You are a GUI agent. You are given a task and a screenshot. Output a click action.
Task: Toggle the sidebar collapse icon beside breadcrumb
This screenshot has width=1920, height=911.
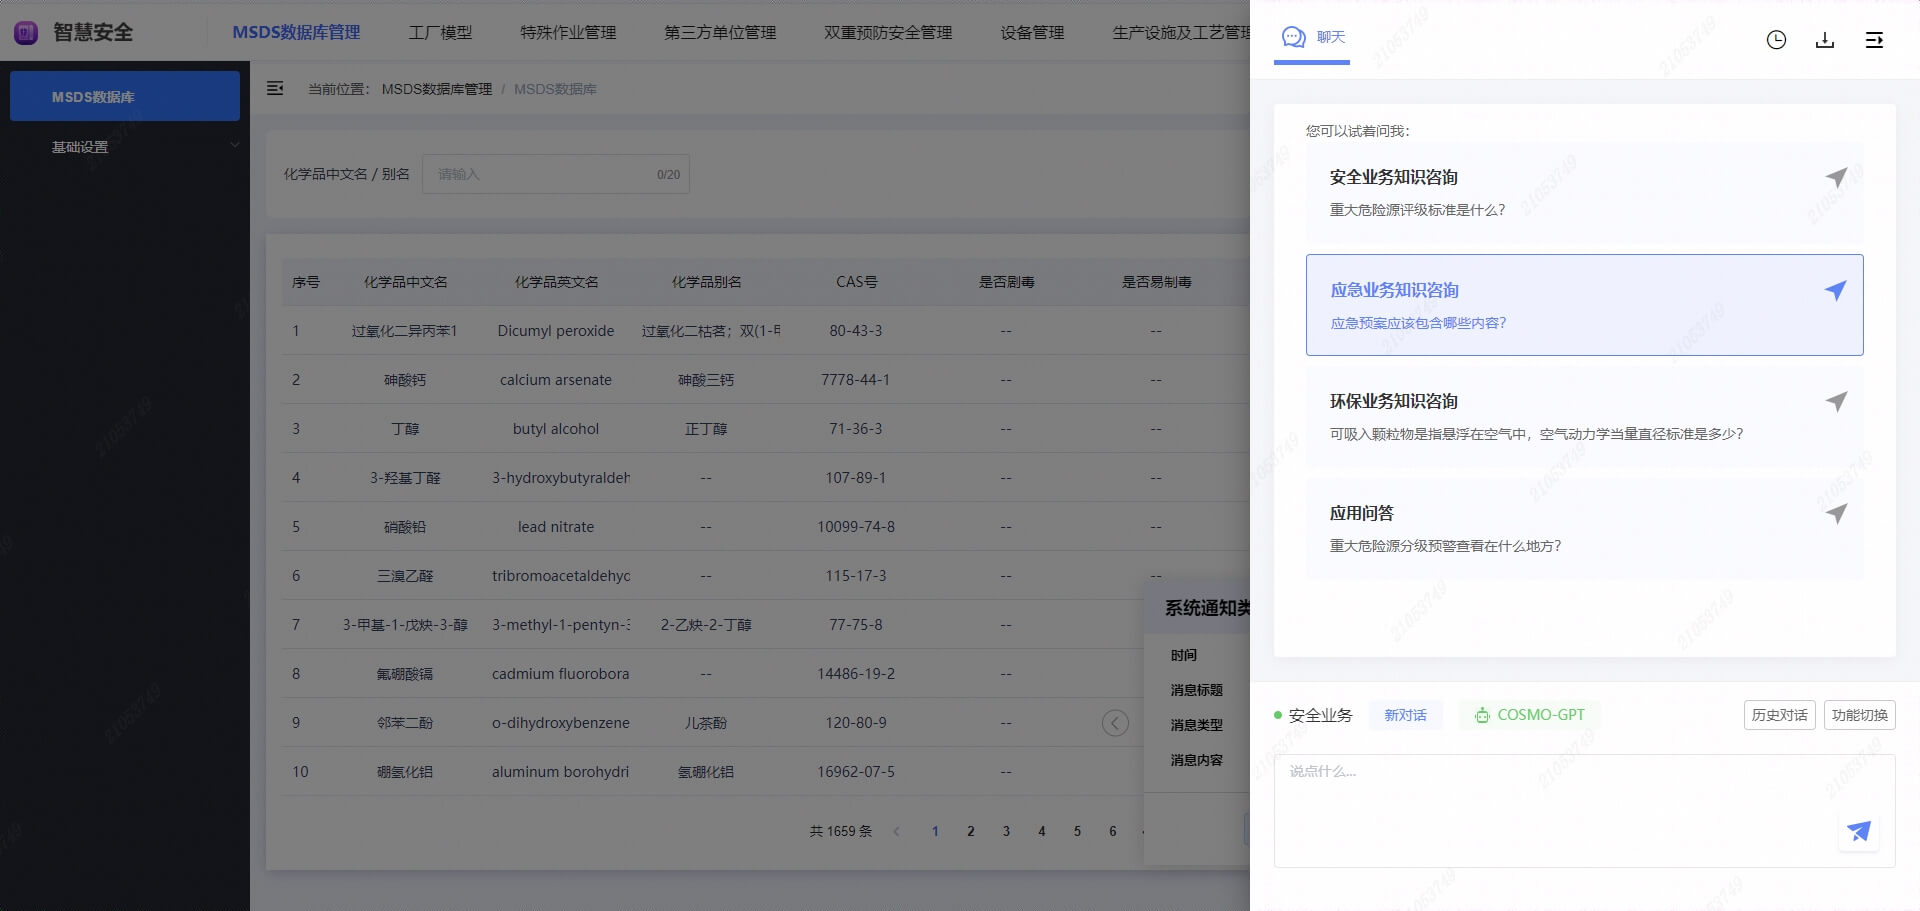coord(275,89)
